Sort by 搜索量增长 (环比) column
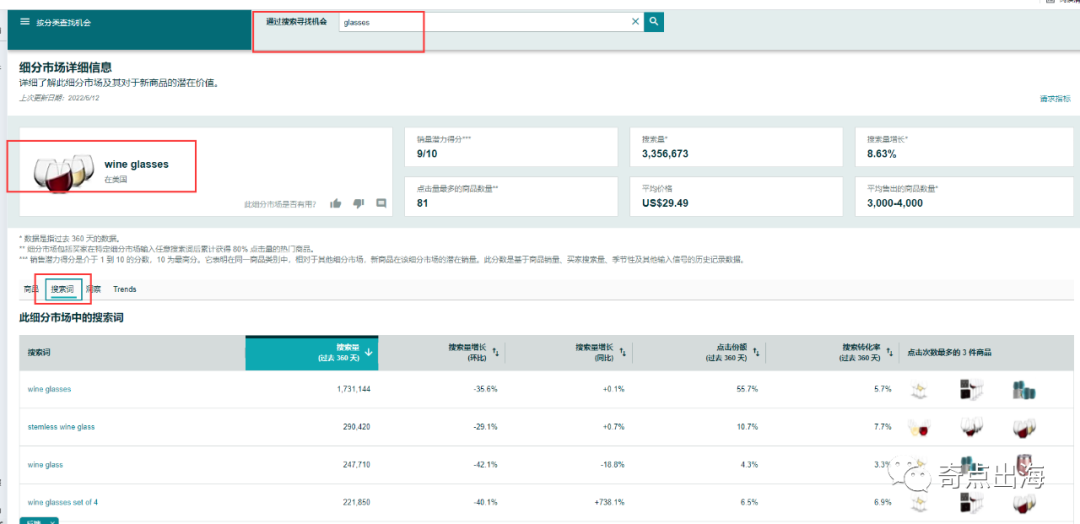Viewport: 1080px width, 524px height. [472, 353]
